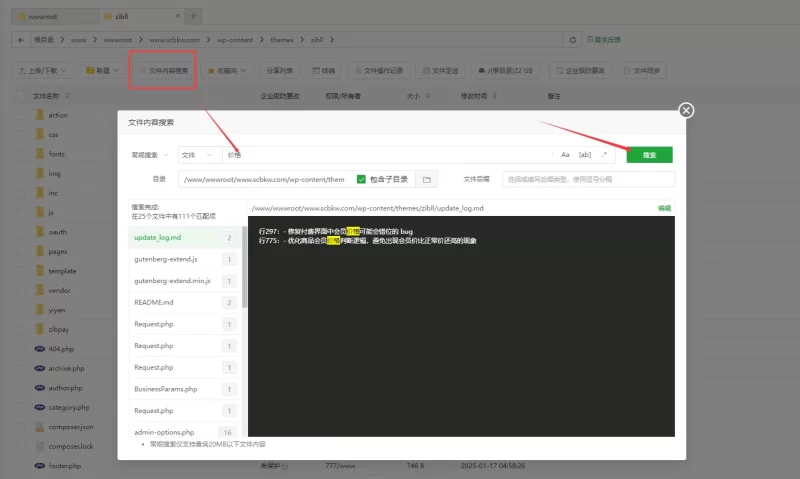Screen dimensions: 800x479
Task: Click the archive.php file icon
Action: (x=40, y=368)
